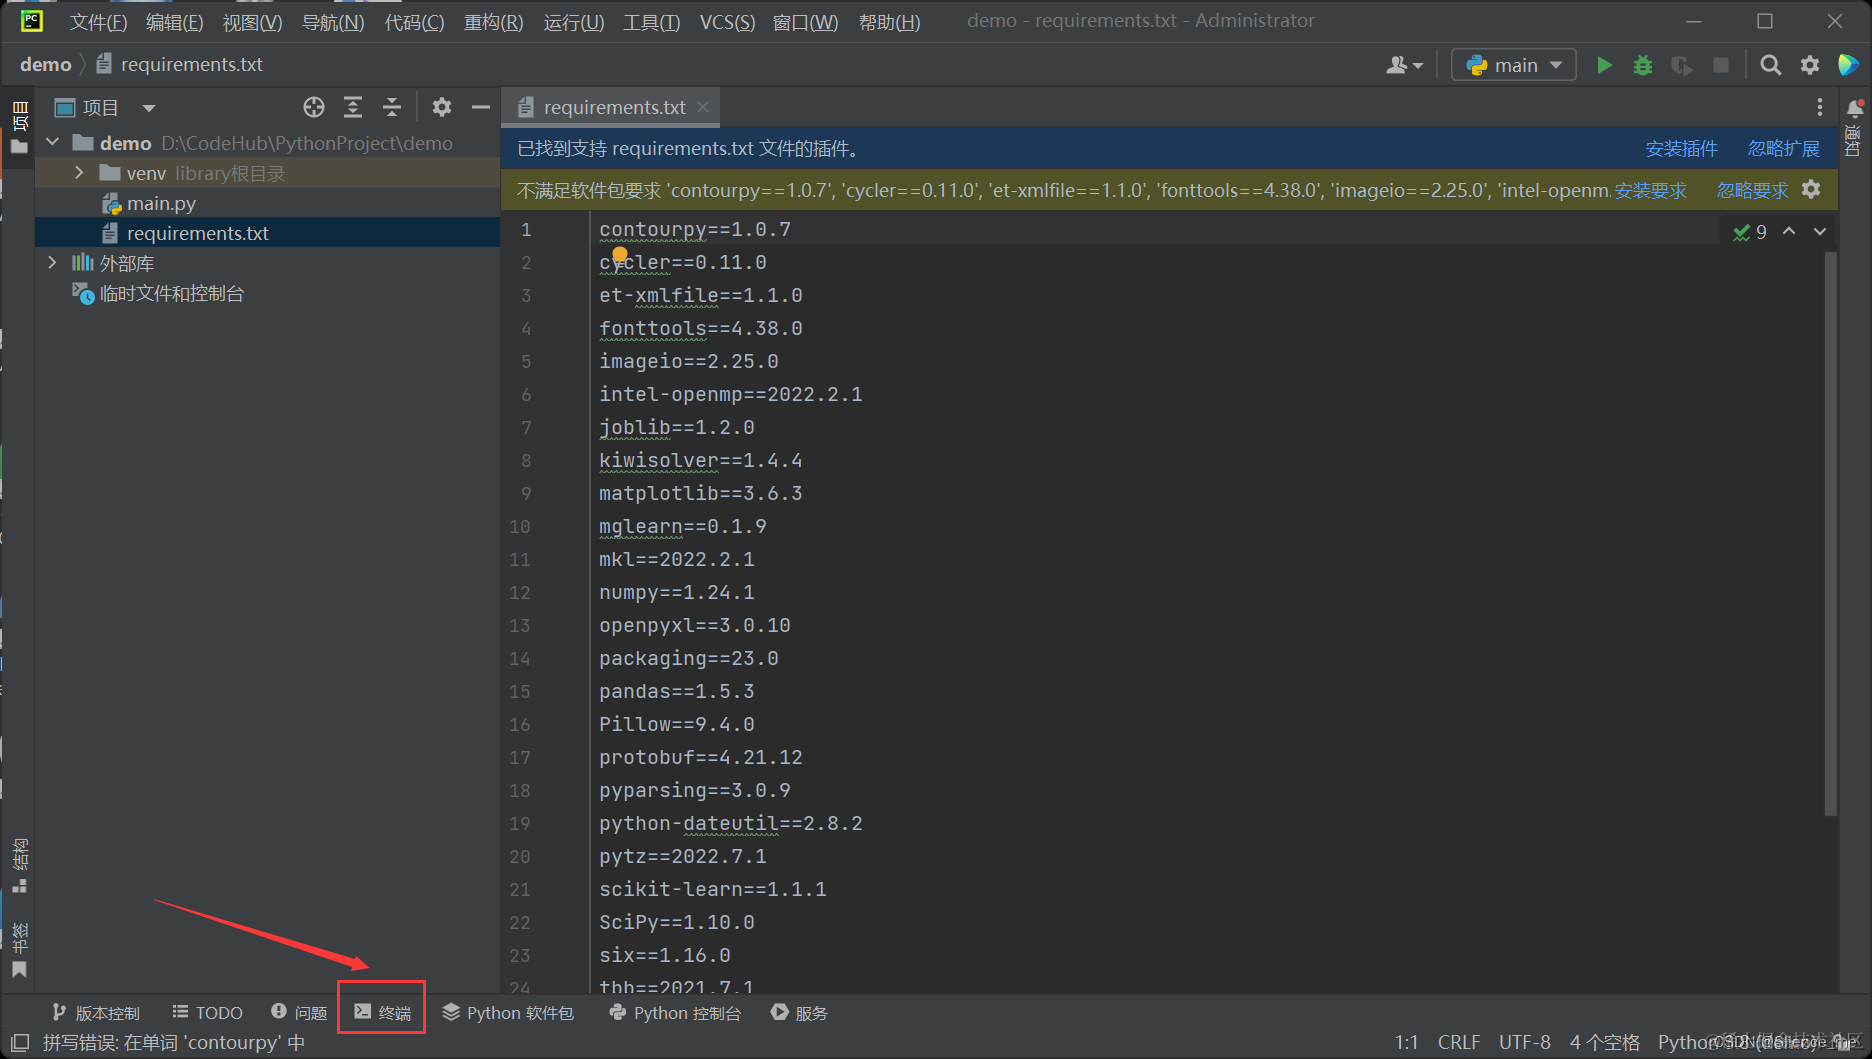Viewport: 1872px width, 1059px height.
Task: Open IDE settings gear in top toolbar
Action: click(1810, 65)
